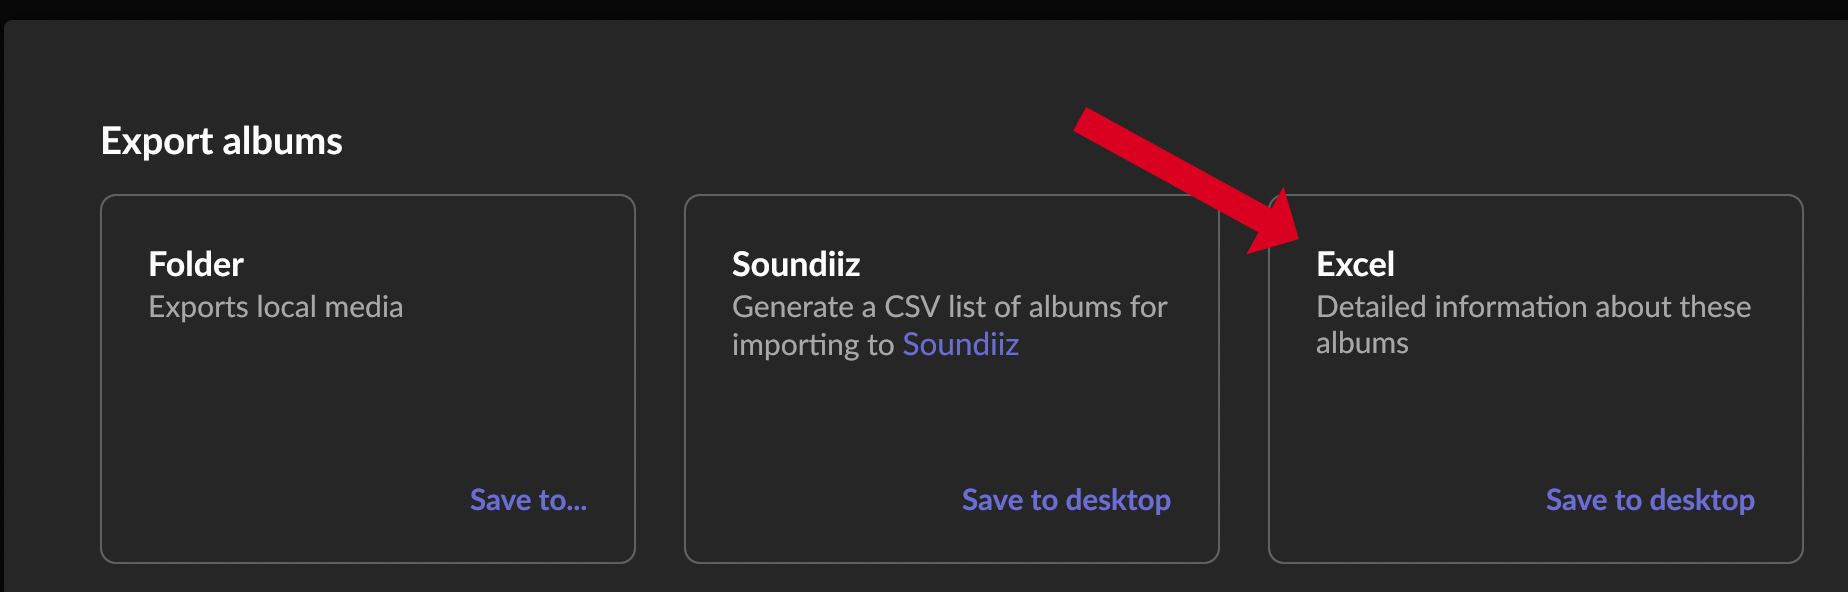
Task: Click the word "Save" in Soundiiz's save link
Action: coord(992,499)
